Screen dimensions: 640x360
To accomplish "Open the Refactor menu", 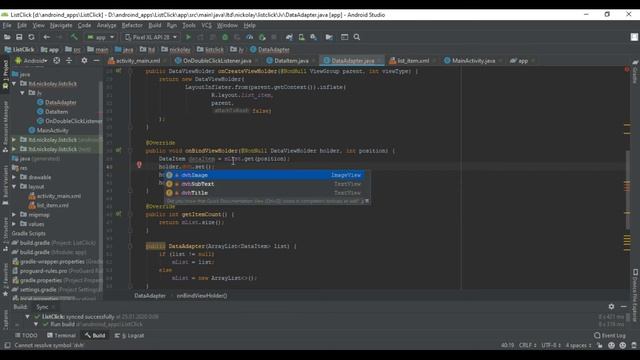I will [132, 25].
